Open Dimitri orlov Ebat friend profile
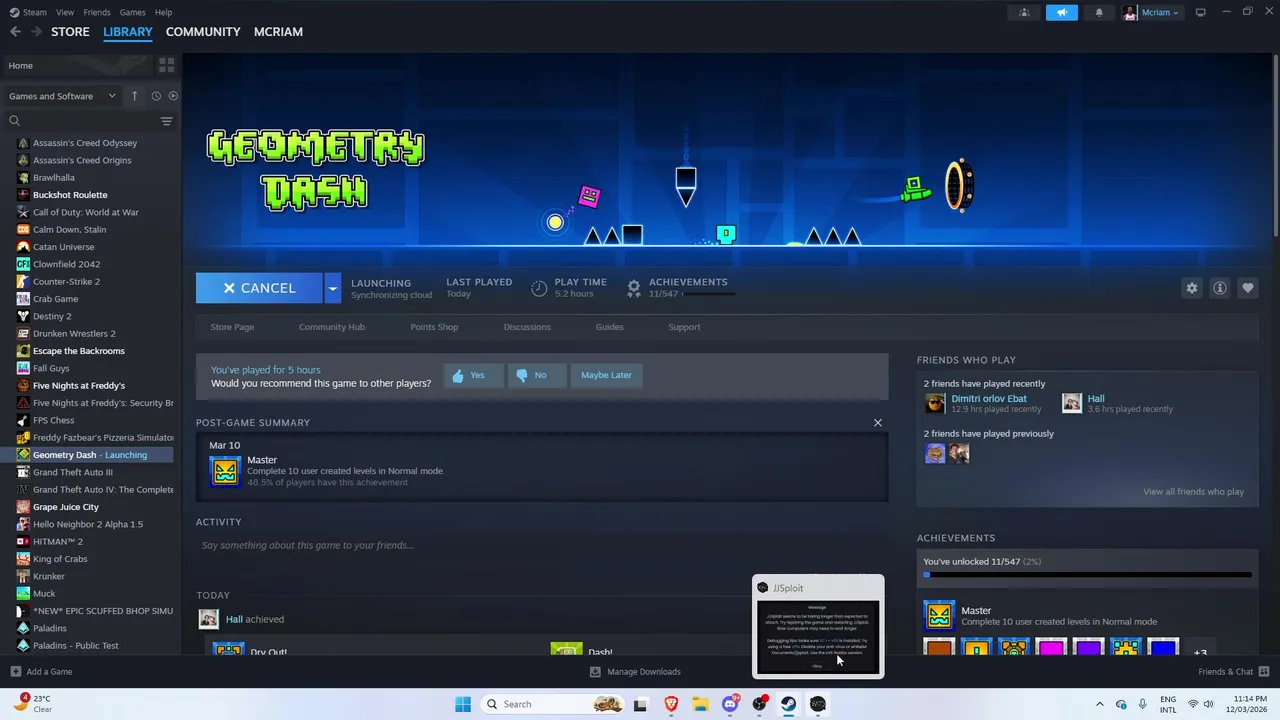The image size is (1280, 720). pyautogui.click(x=989, y=399)
